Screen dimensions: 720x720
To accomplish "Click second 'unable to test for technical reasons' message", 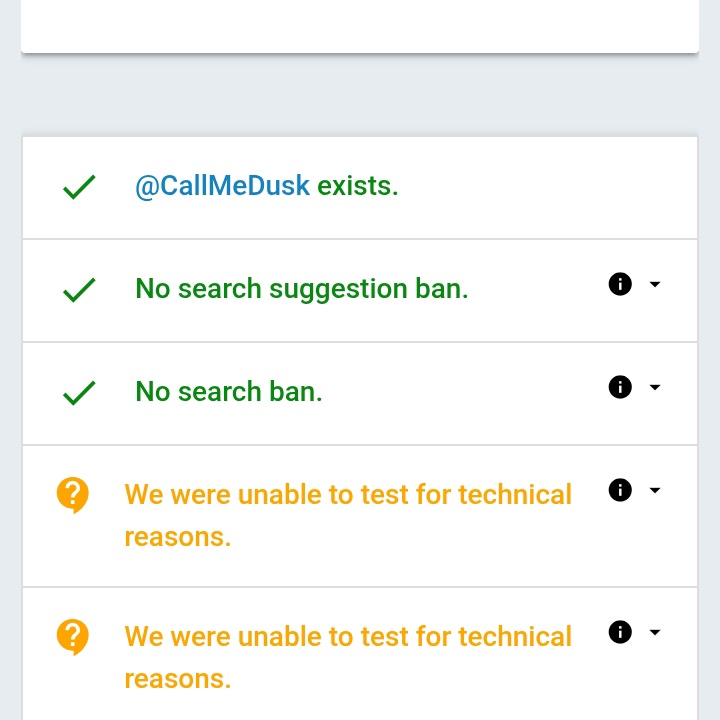I will pyautogui.click(x=348, y=658).
